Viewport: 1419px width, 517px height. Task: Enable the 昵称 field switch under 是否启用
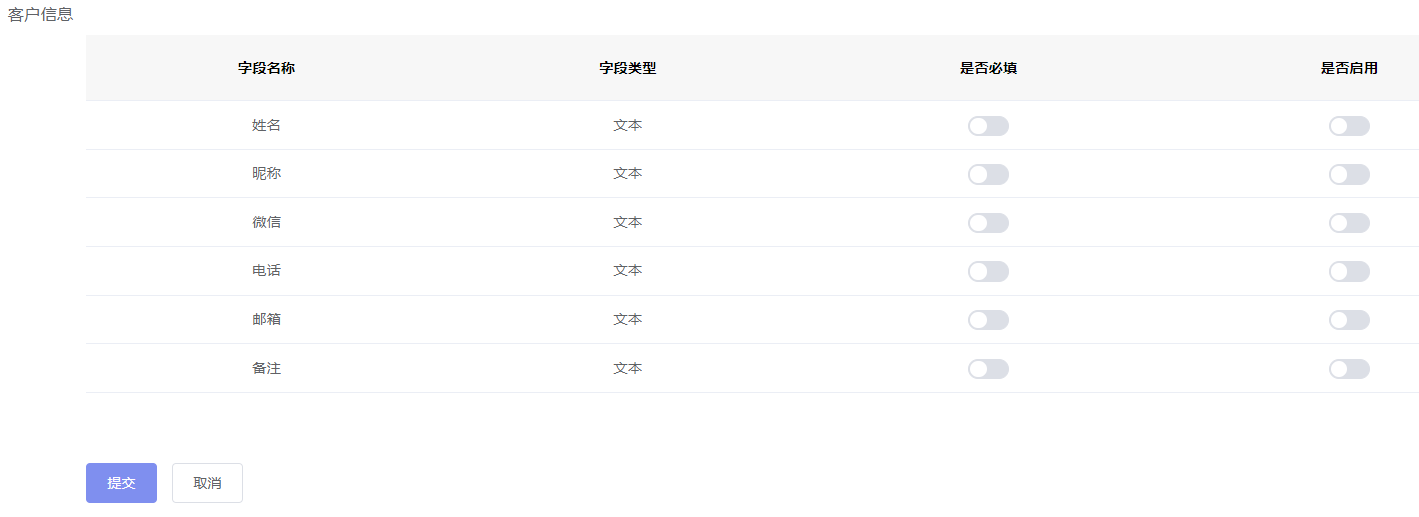coord(1349,174)
